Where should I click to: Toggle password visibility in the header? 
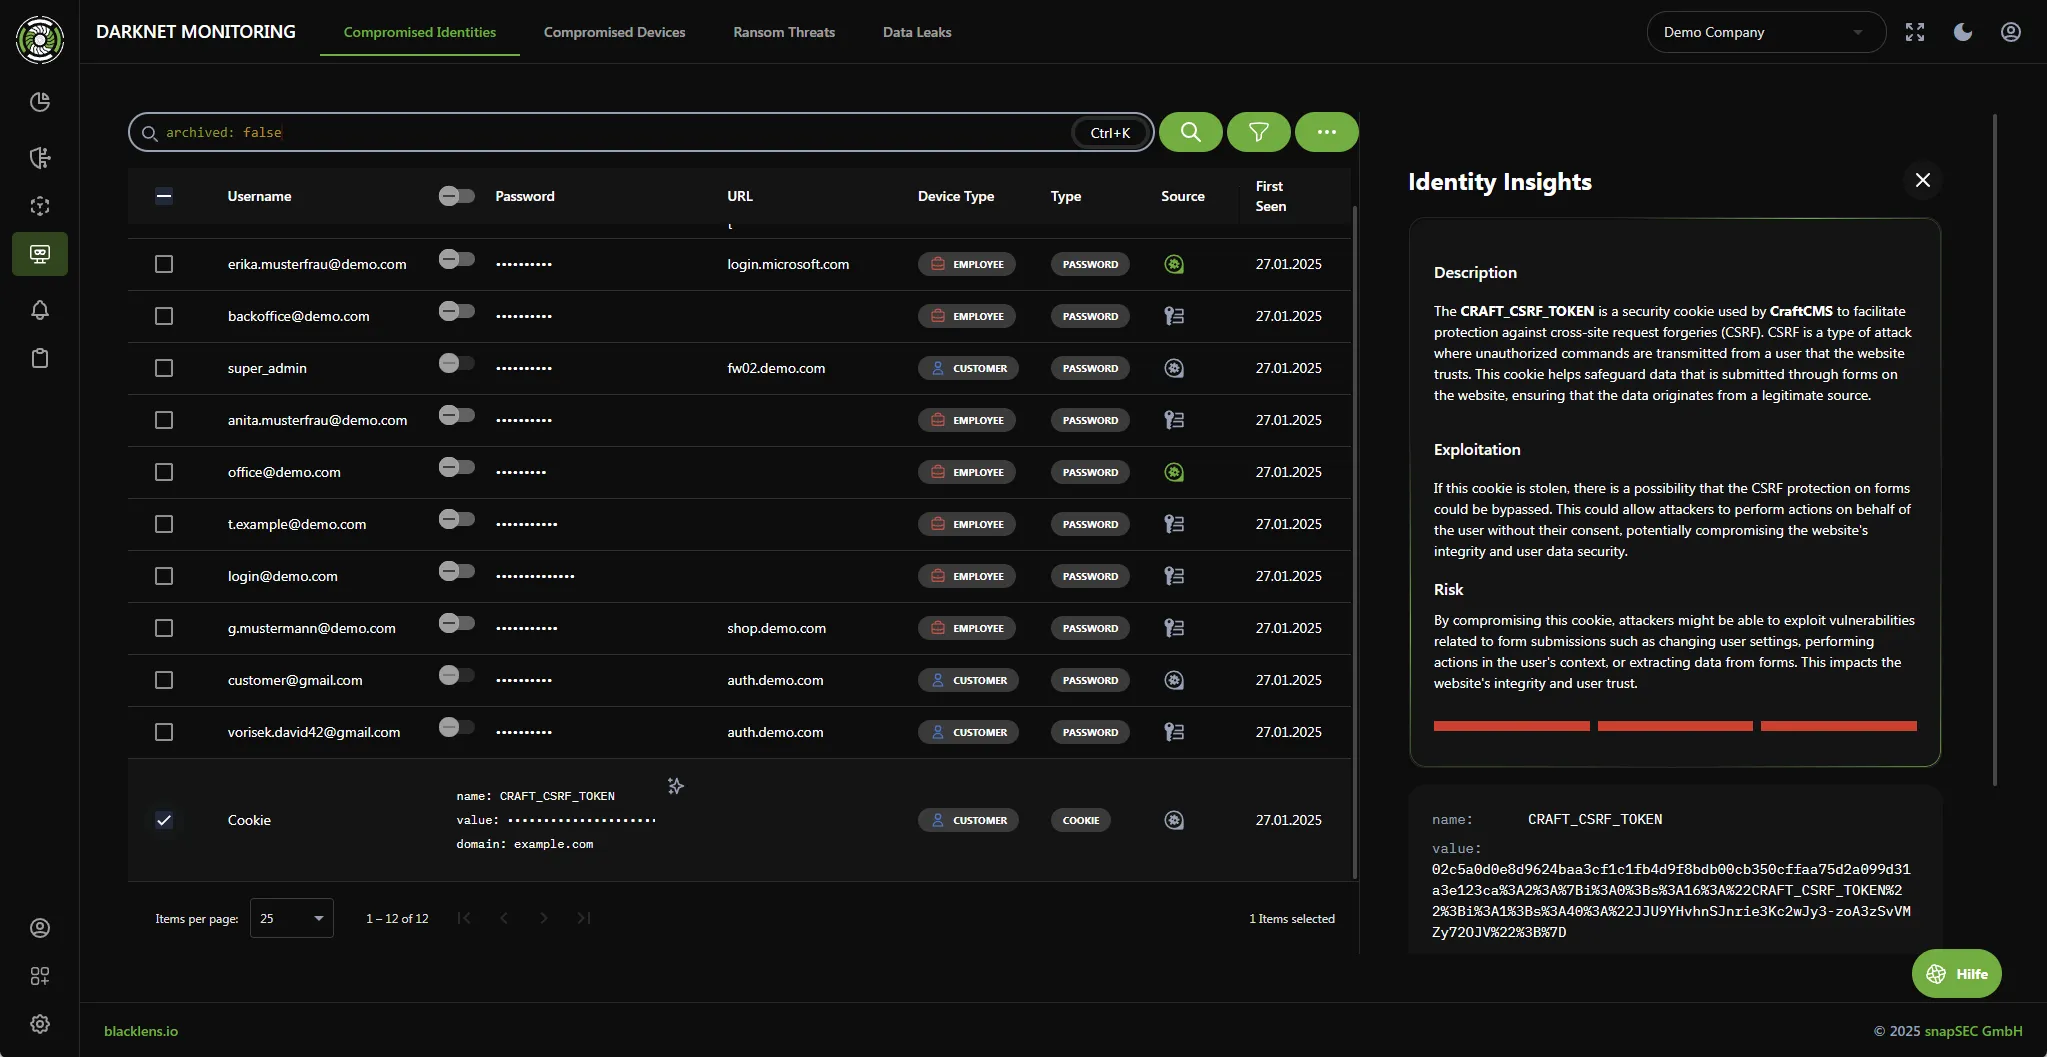pos(456,195)
